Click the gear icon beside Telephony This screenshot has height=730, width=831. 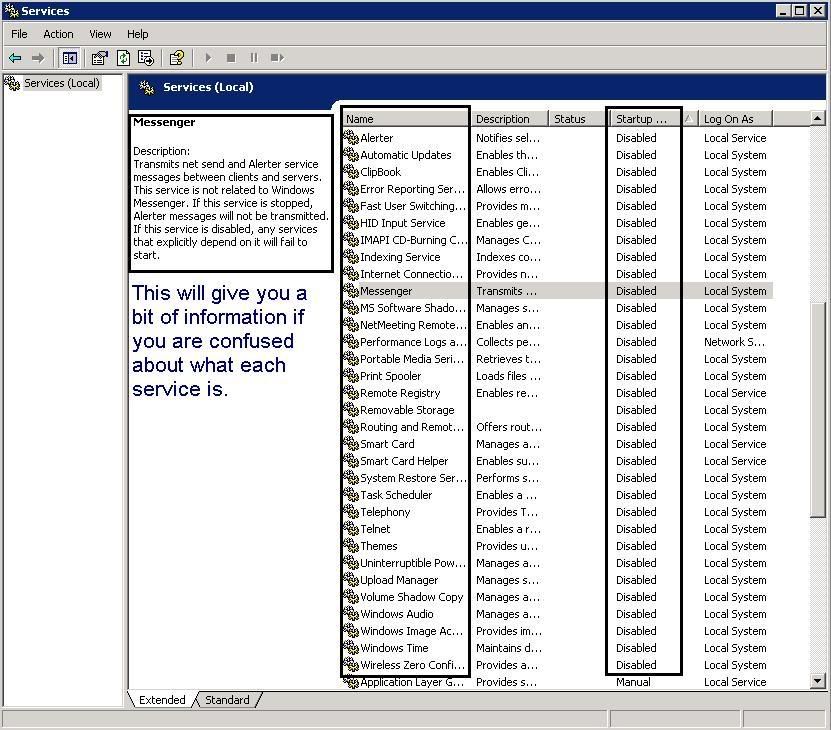point(351,512)
